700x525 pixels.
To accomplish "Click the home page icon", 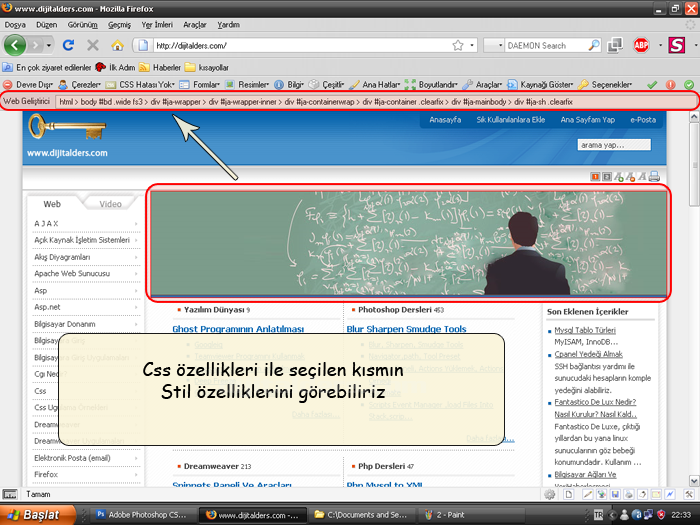I will pos(117,45).
